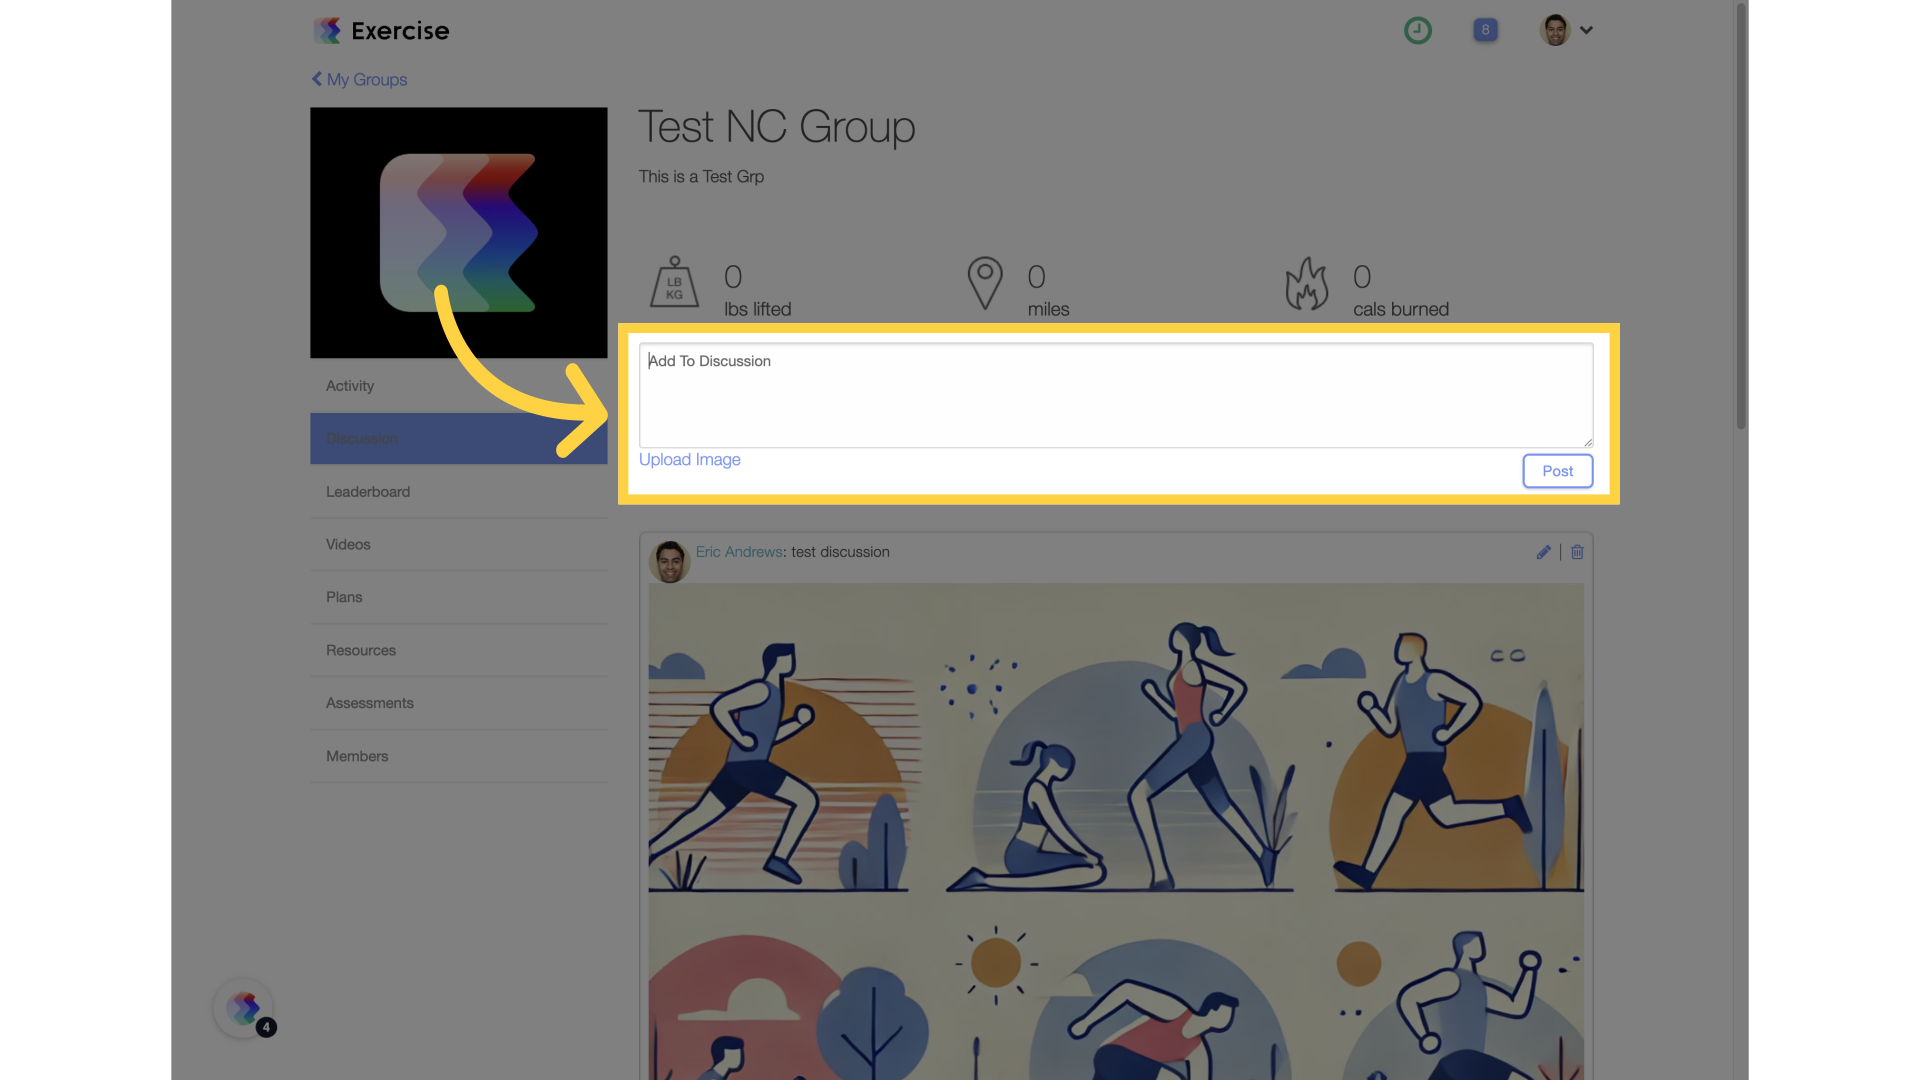
Task: Go back to My Groups
Action: point(359,79)
